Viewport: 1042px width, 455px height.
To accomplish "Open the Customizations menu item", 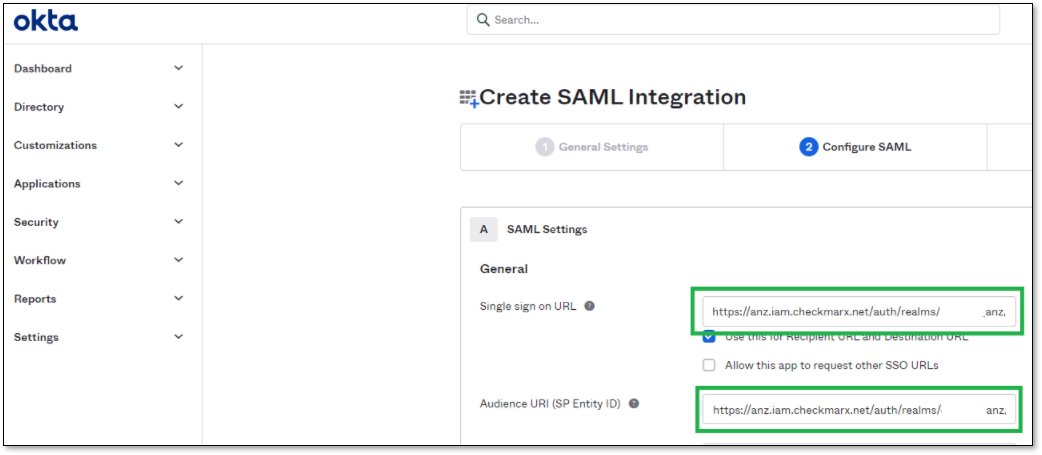I will click(55, 145).
